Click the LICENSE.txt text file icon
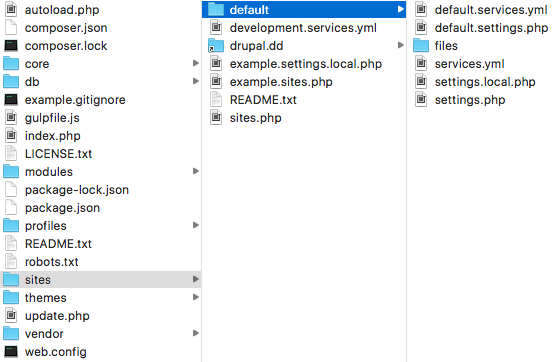This screenshot has width=559, height=362. (x=11, y=154)
